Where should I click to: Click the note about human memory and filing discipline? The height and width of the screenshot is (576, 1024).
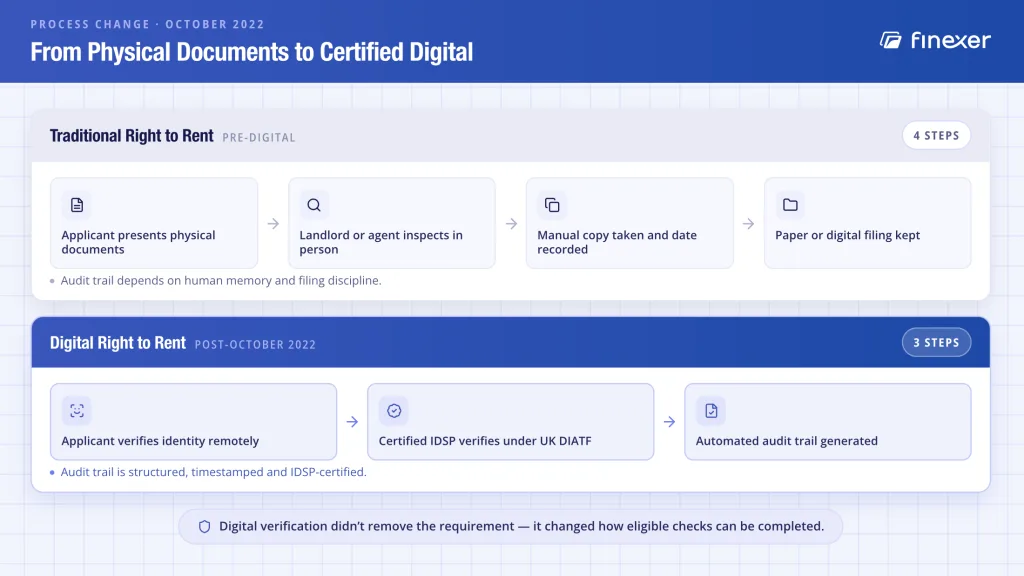tap(221, 281)
